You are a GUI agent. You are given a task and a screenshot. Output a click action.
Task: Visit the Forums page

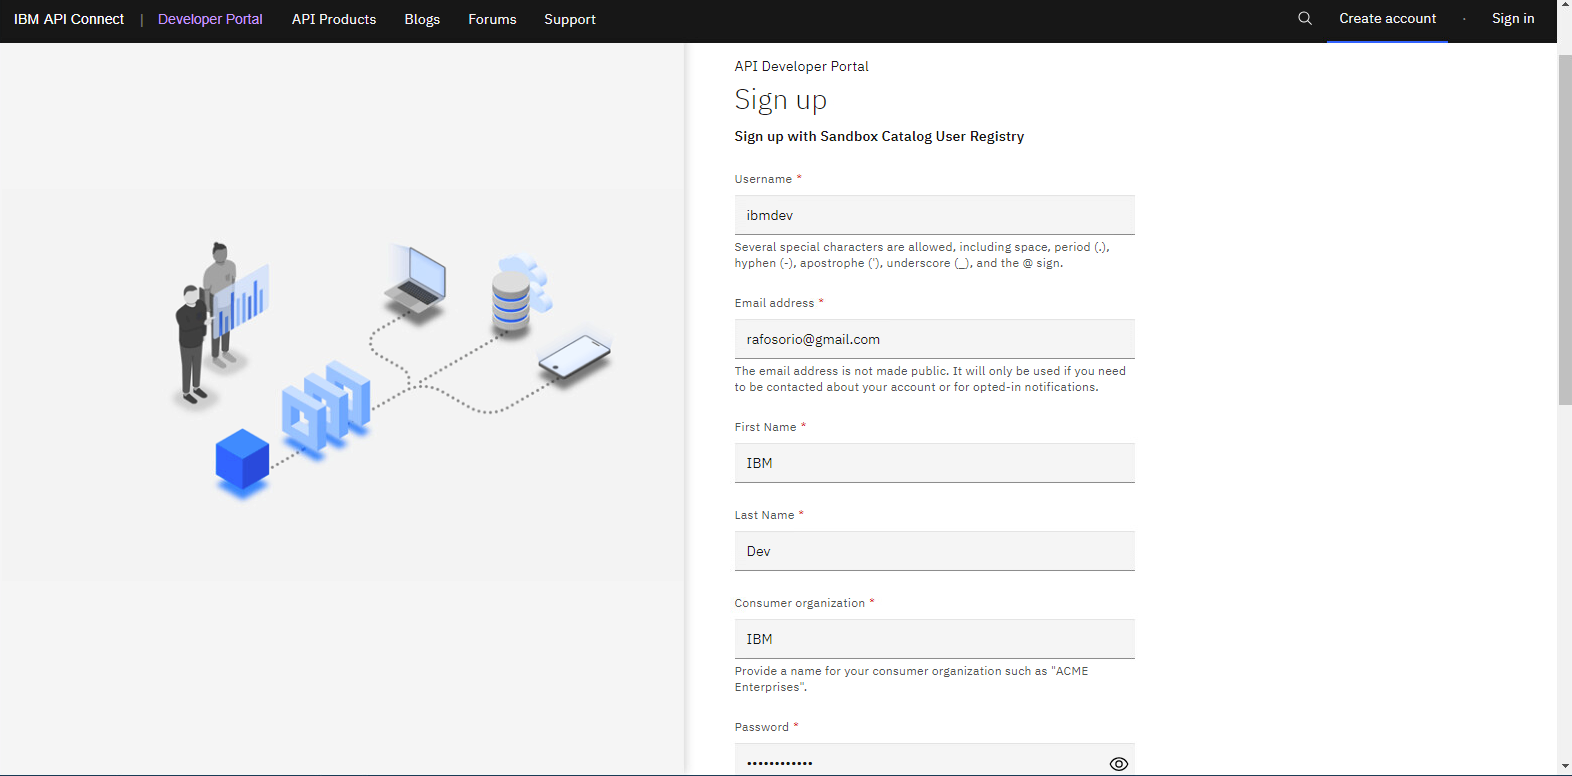tap(492, 19)
